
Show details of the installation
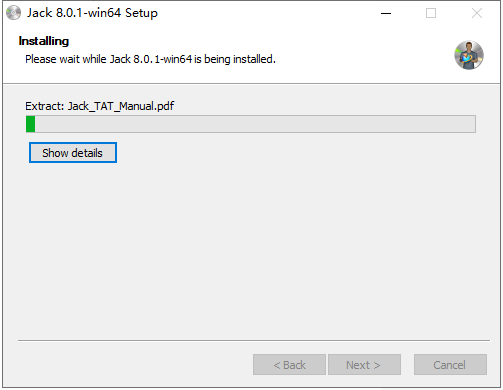pyautogui.click(x=73, y=153)
